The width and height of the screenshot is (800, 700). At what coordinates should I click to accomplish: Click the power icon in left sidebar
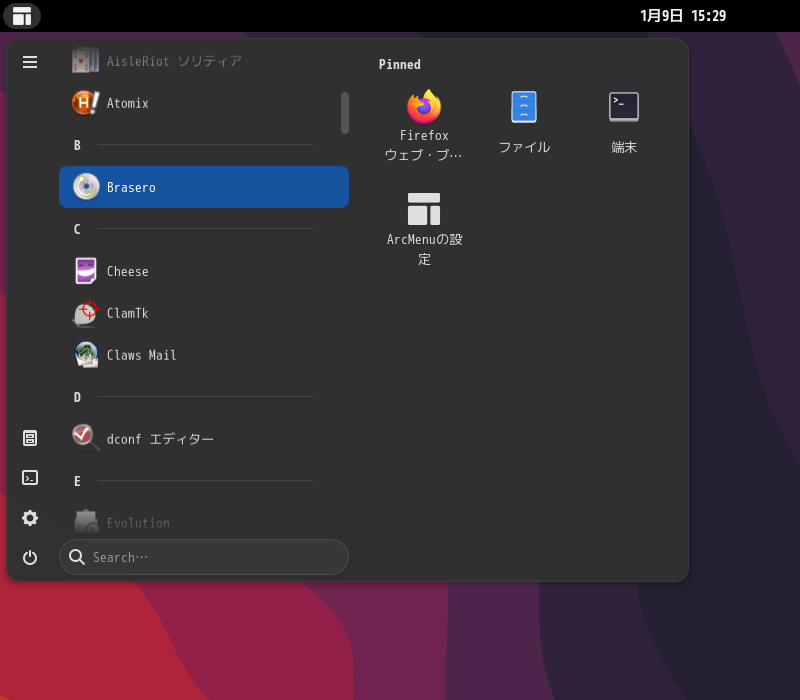[x=30, y=557]
